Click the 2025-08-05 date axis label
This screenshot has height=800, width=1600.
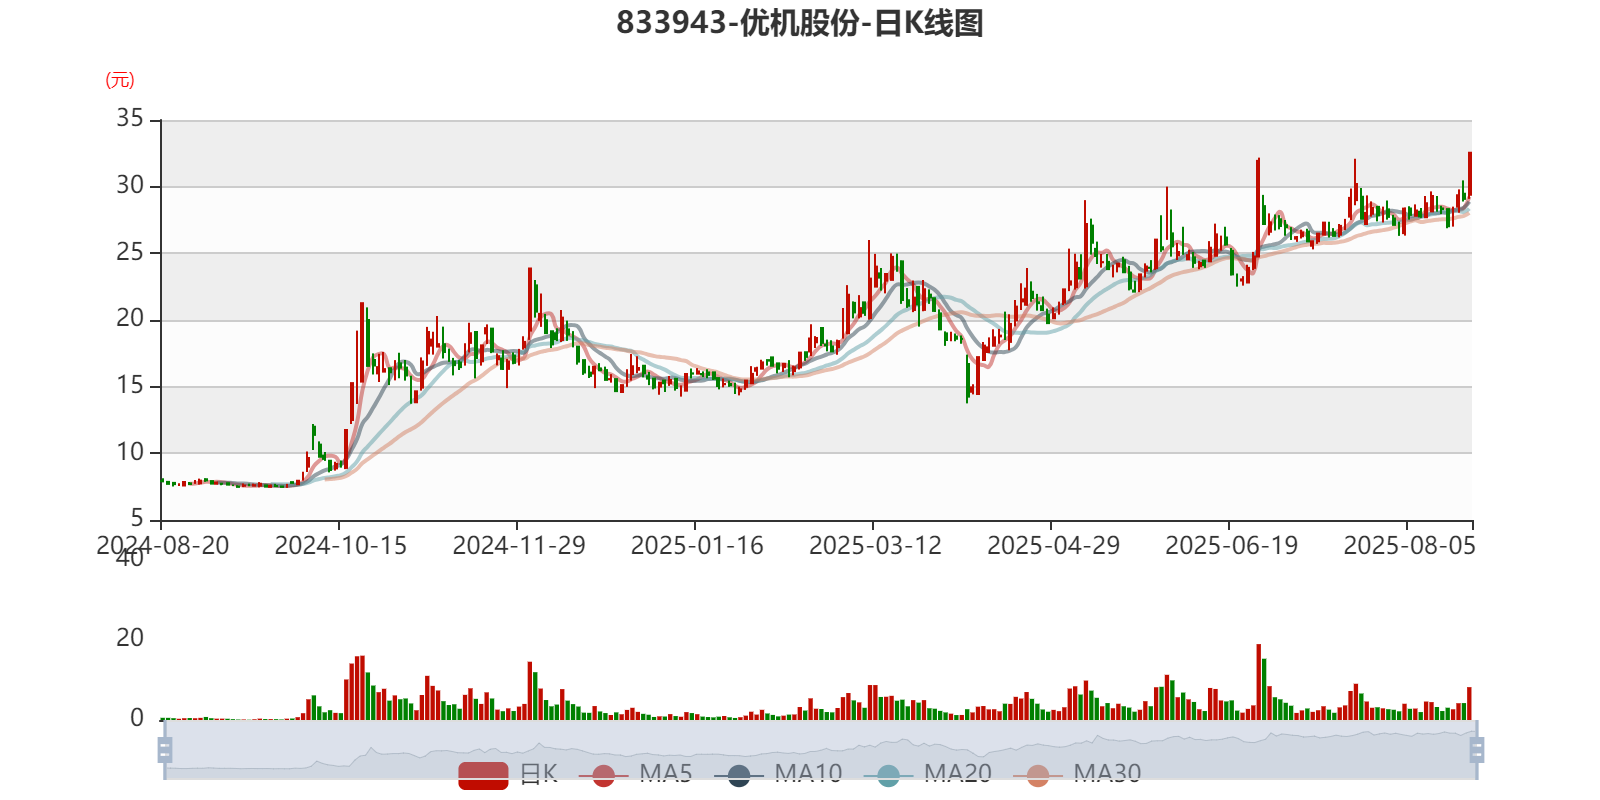(1409, 545)
